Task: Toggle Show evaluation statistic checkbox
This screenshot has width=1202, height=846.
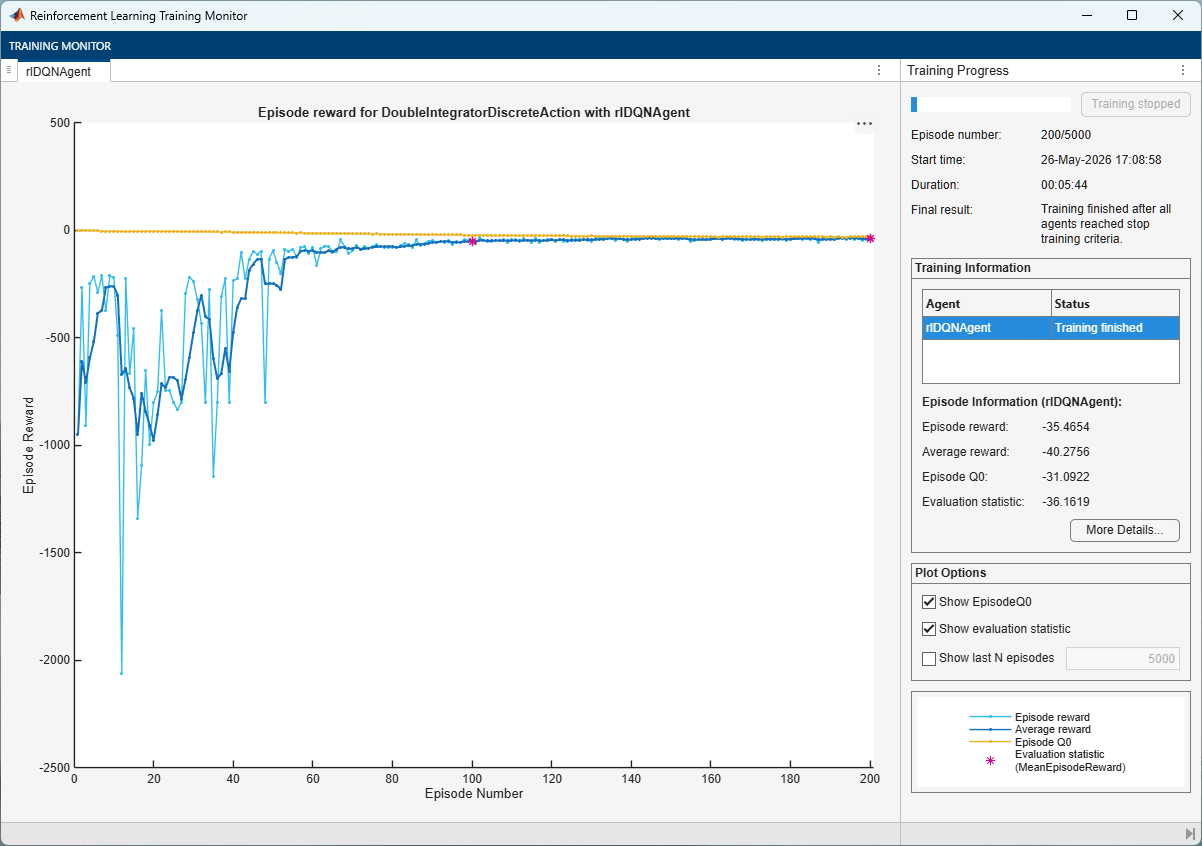Action: click(x=929, y=629)
